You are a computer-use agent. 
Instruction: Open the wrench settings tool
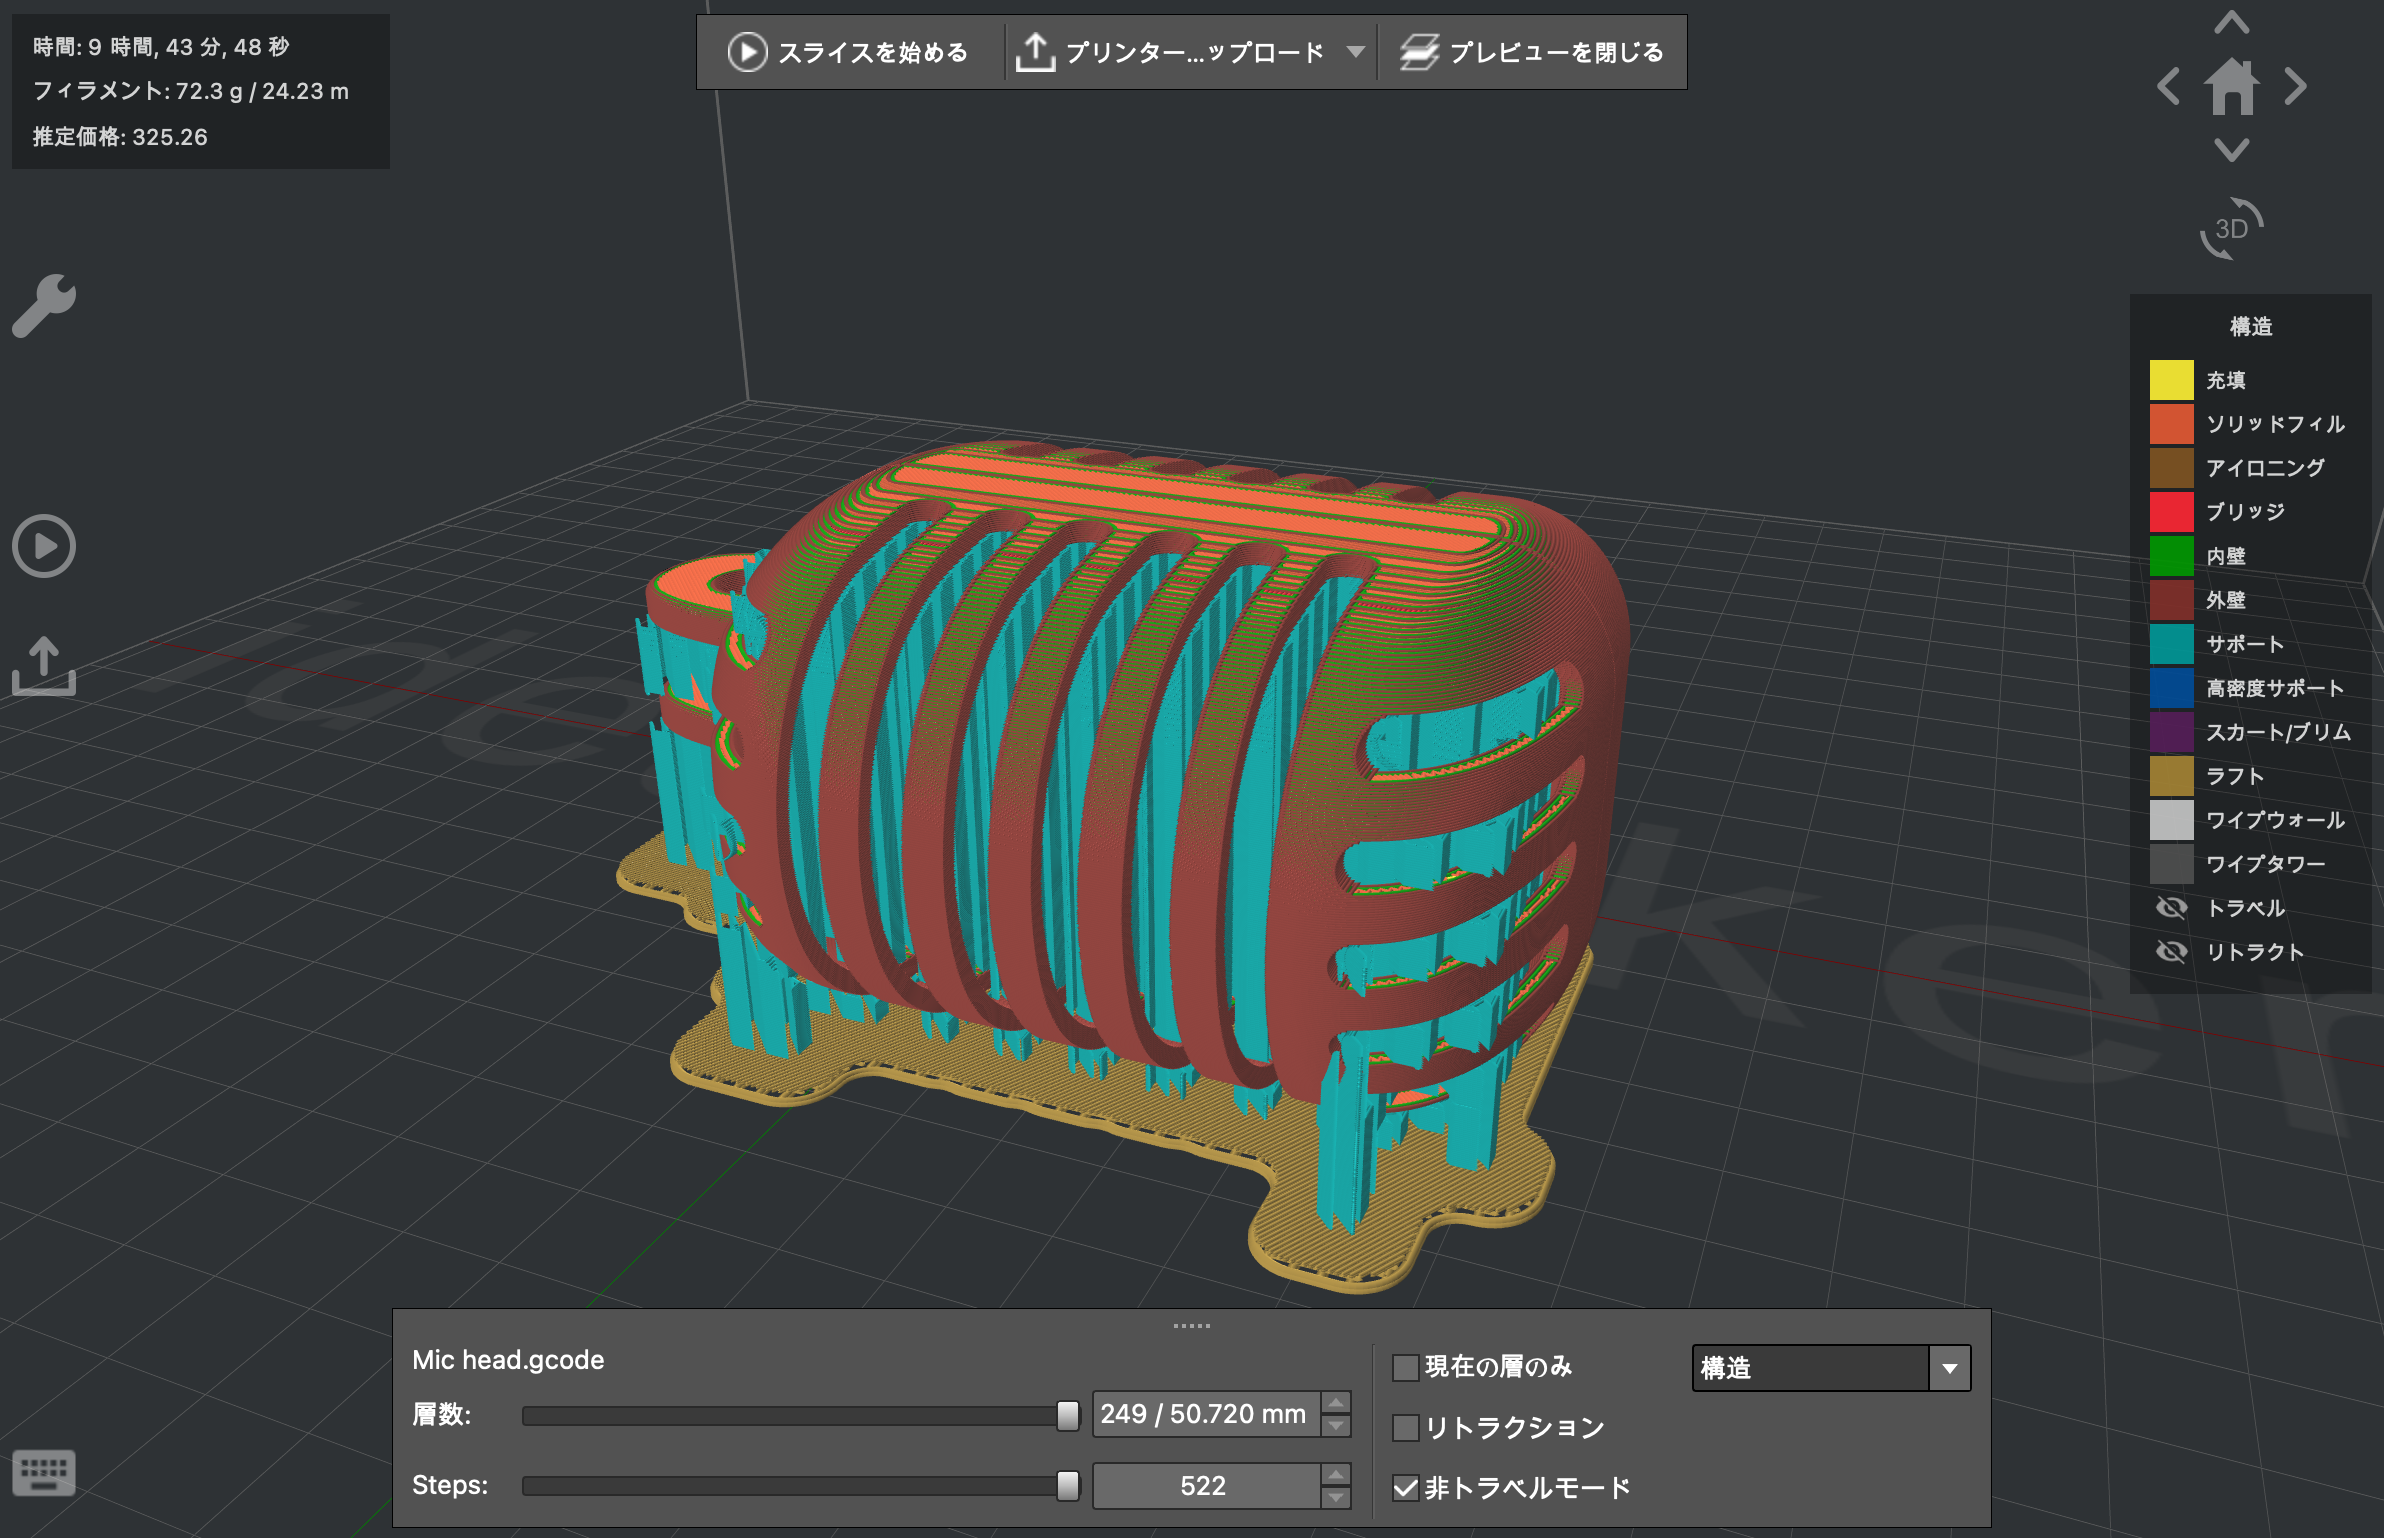44,305
